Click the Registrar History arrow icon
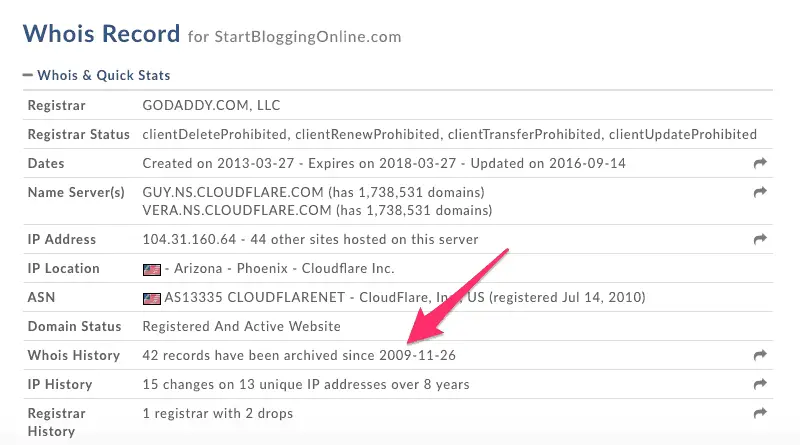This screenshot has width=800, height=445. point(760,413)
